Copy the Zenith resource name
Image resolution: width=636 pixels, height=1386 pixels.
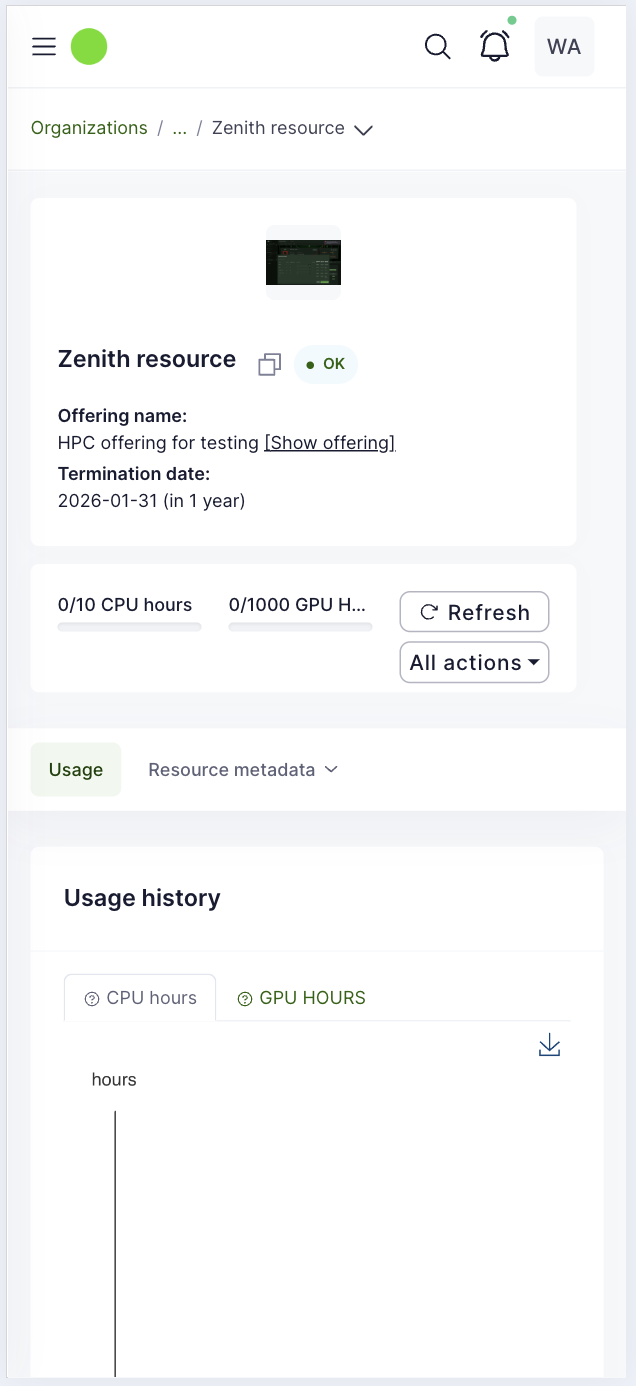pyautogui.click(x=269, y=365)
